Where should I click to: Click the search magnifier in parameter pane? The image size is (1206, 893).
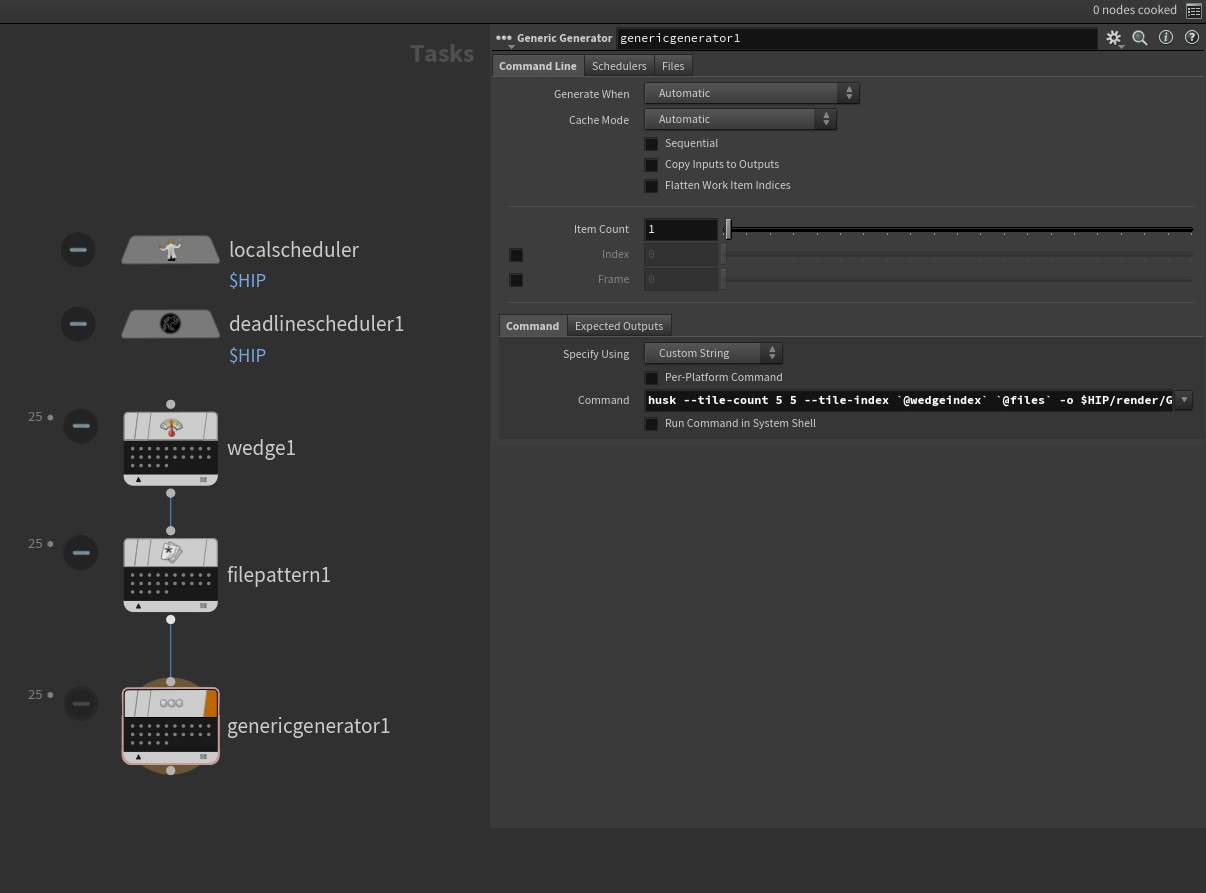coord(1139,38)
